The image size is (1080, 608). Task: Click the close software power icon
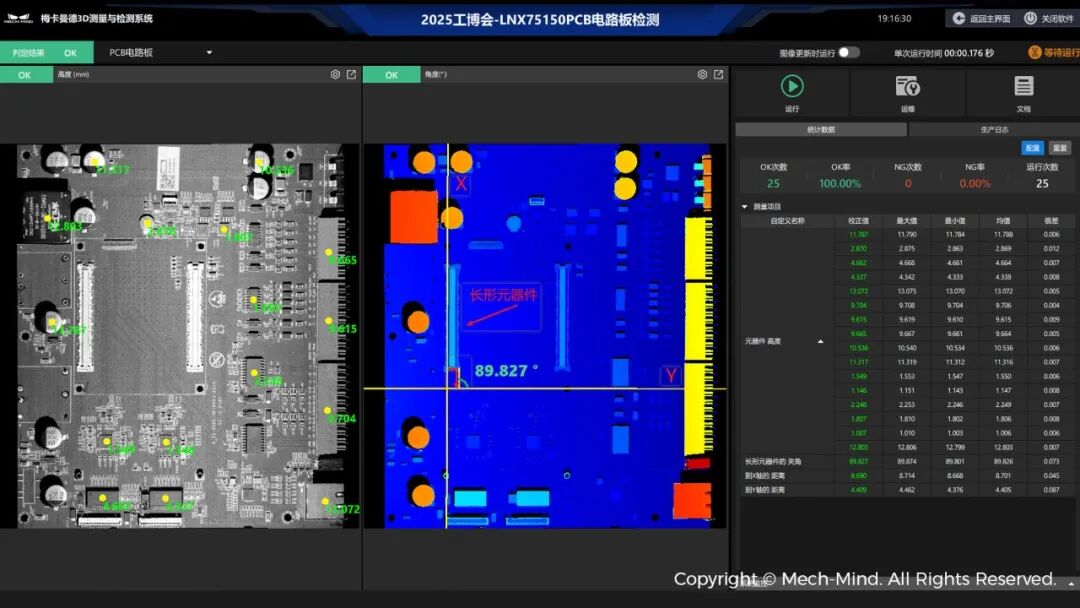coord(1031,18)
